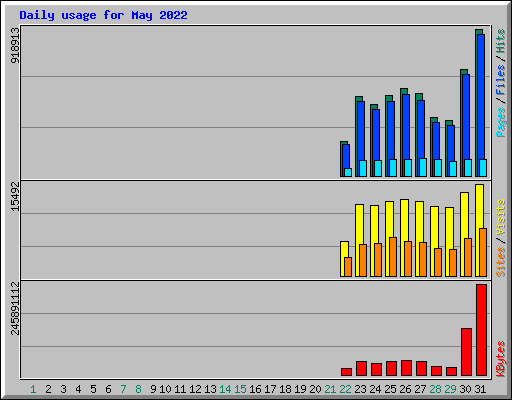Image resolution: width=512 pixels, height=400 pixels.
Task: Click the 'Daily usage for May 2022' title
Action: click(x=103, y=15)
